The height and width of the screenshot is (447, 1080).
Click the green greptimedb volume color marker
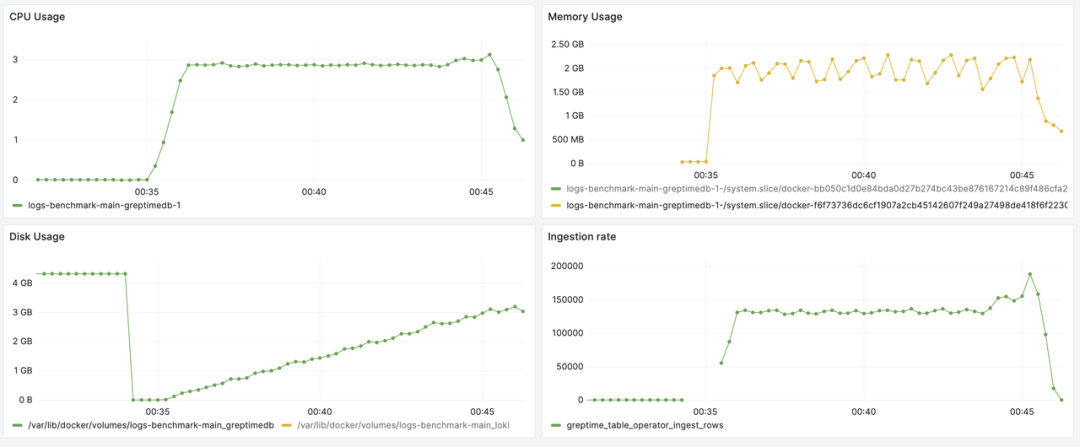[x=17, y=426]
